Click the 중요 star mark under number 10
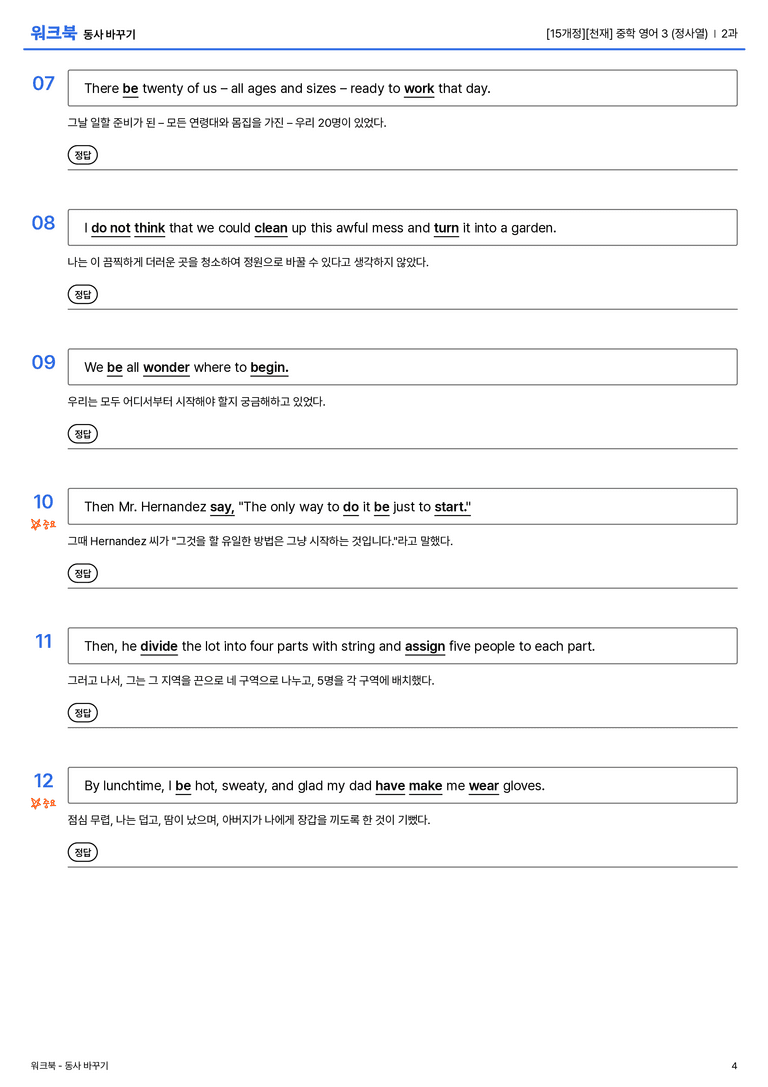The width and height of the screenshot is (768, 1087). pyautogui.click(x=43, y=525)
